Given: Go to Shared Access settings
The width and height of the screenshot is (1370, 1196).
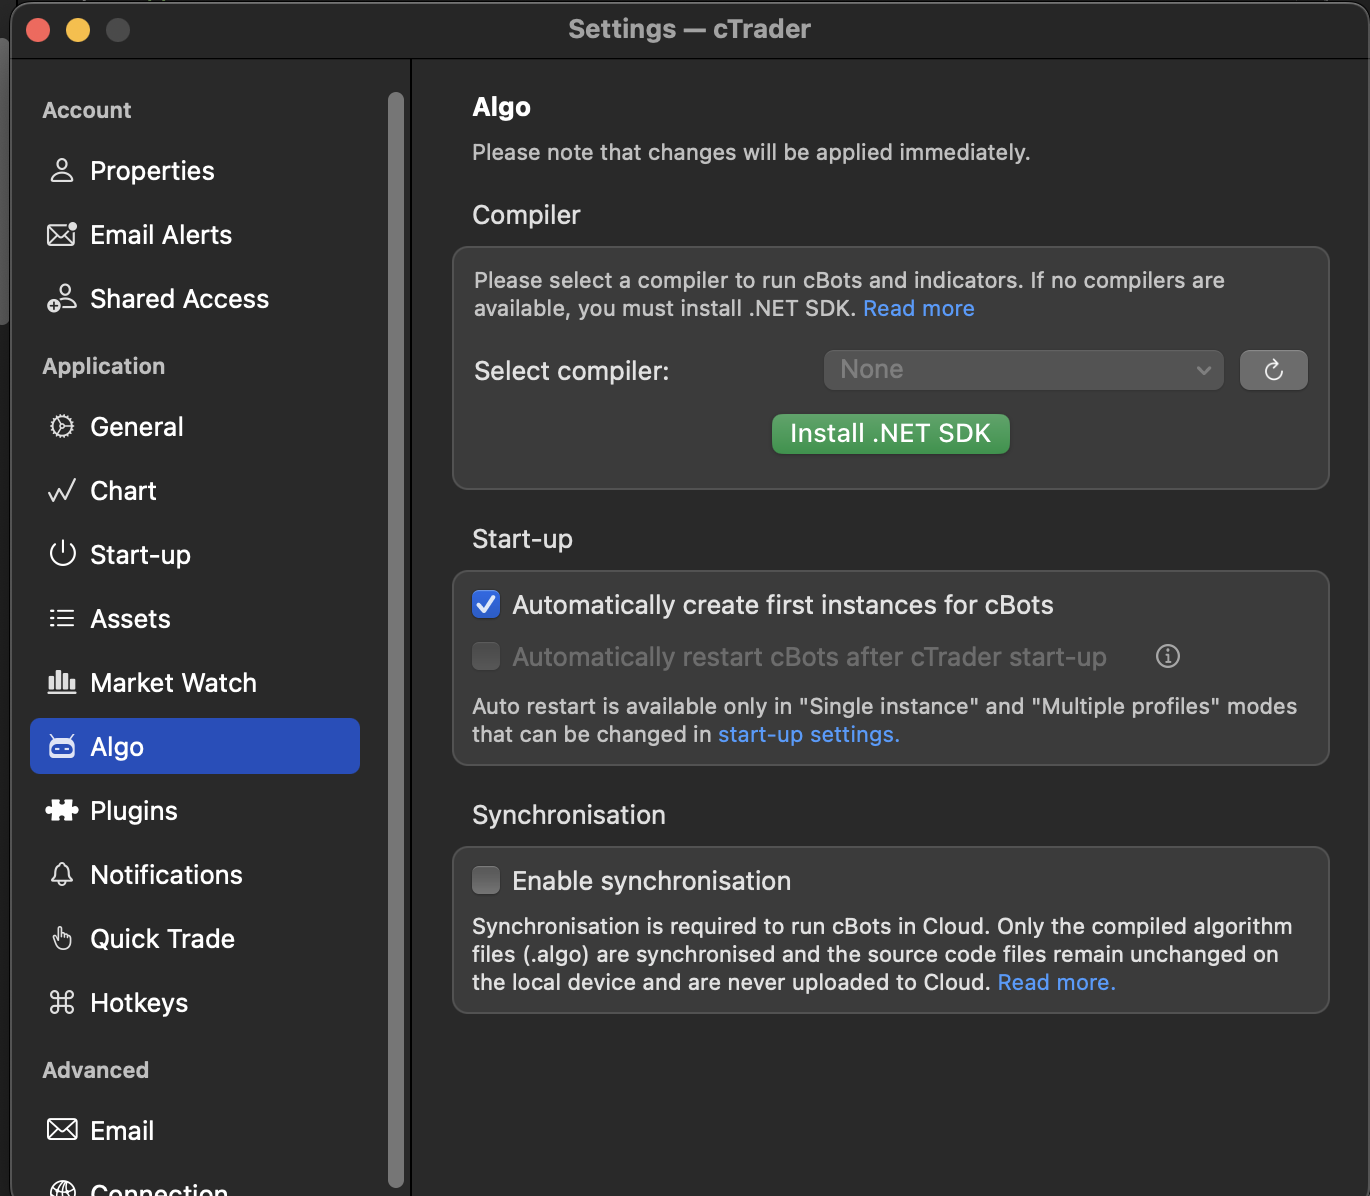Looking at the screenshot, I should [x=195, y=299].
